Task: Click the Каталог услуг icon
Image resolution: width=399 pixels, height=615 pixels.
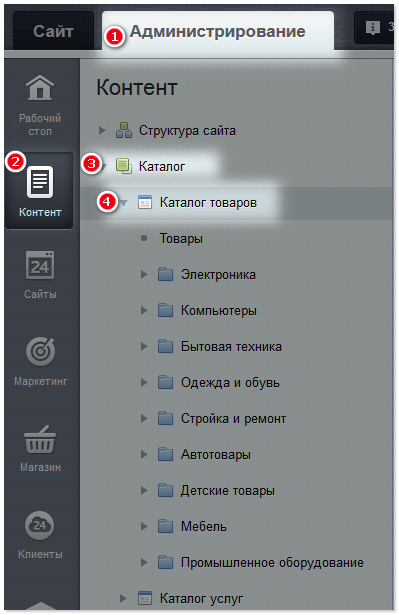Action: coord(145,598)
